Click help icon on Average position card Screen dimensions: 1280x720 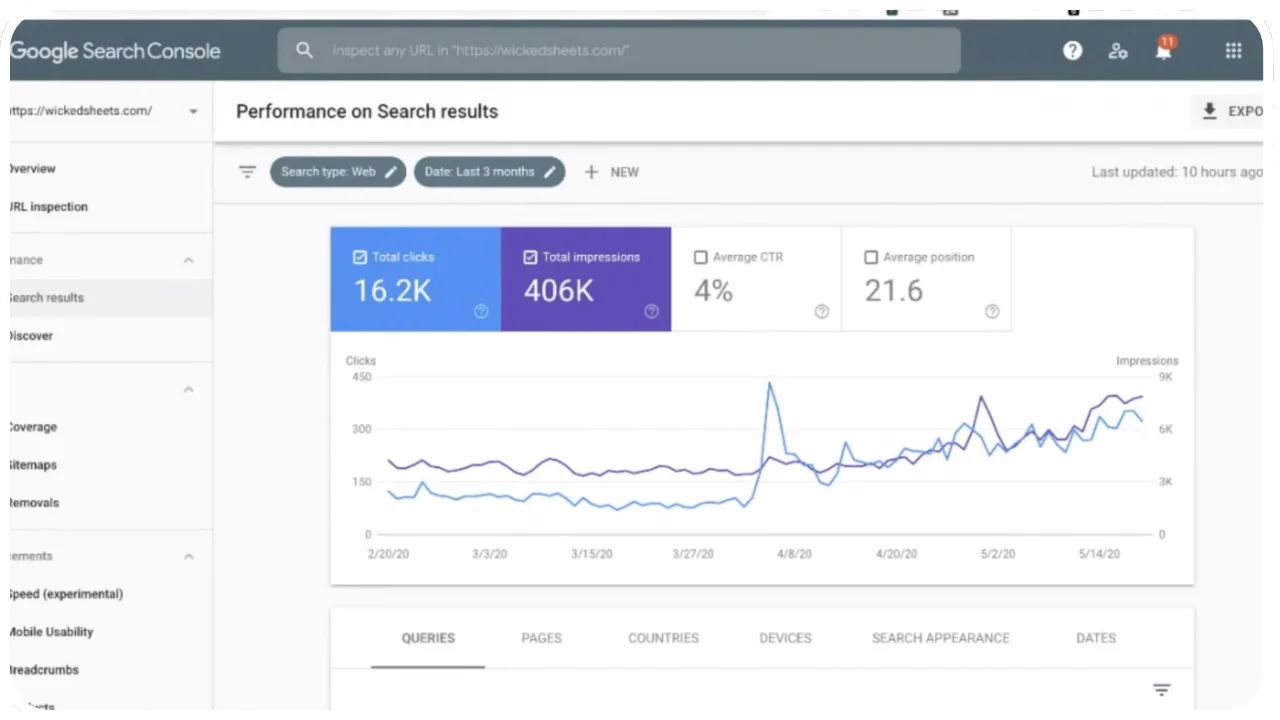point(992,312)
